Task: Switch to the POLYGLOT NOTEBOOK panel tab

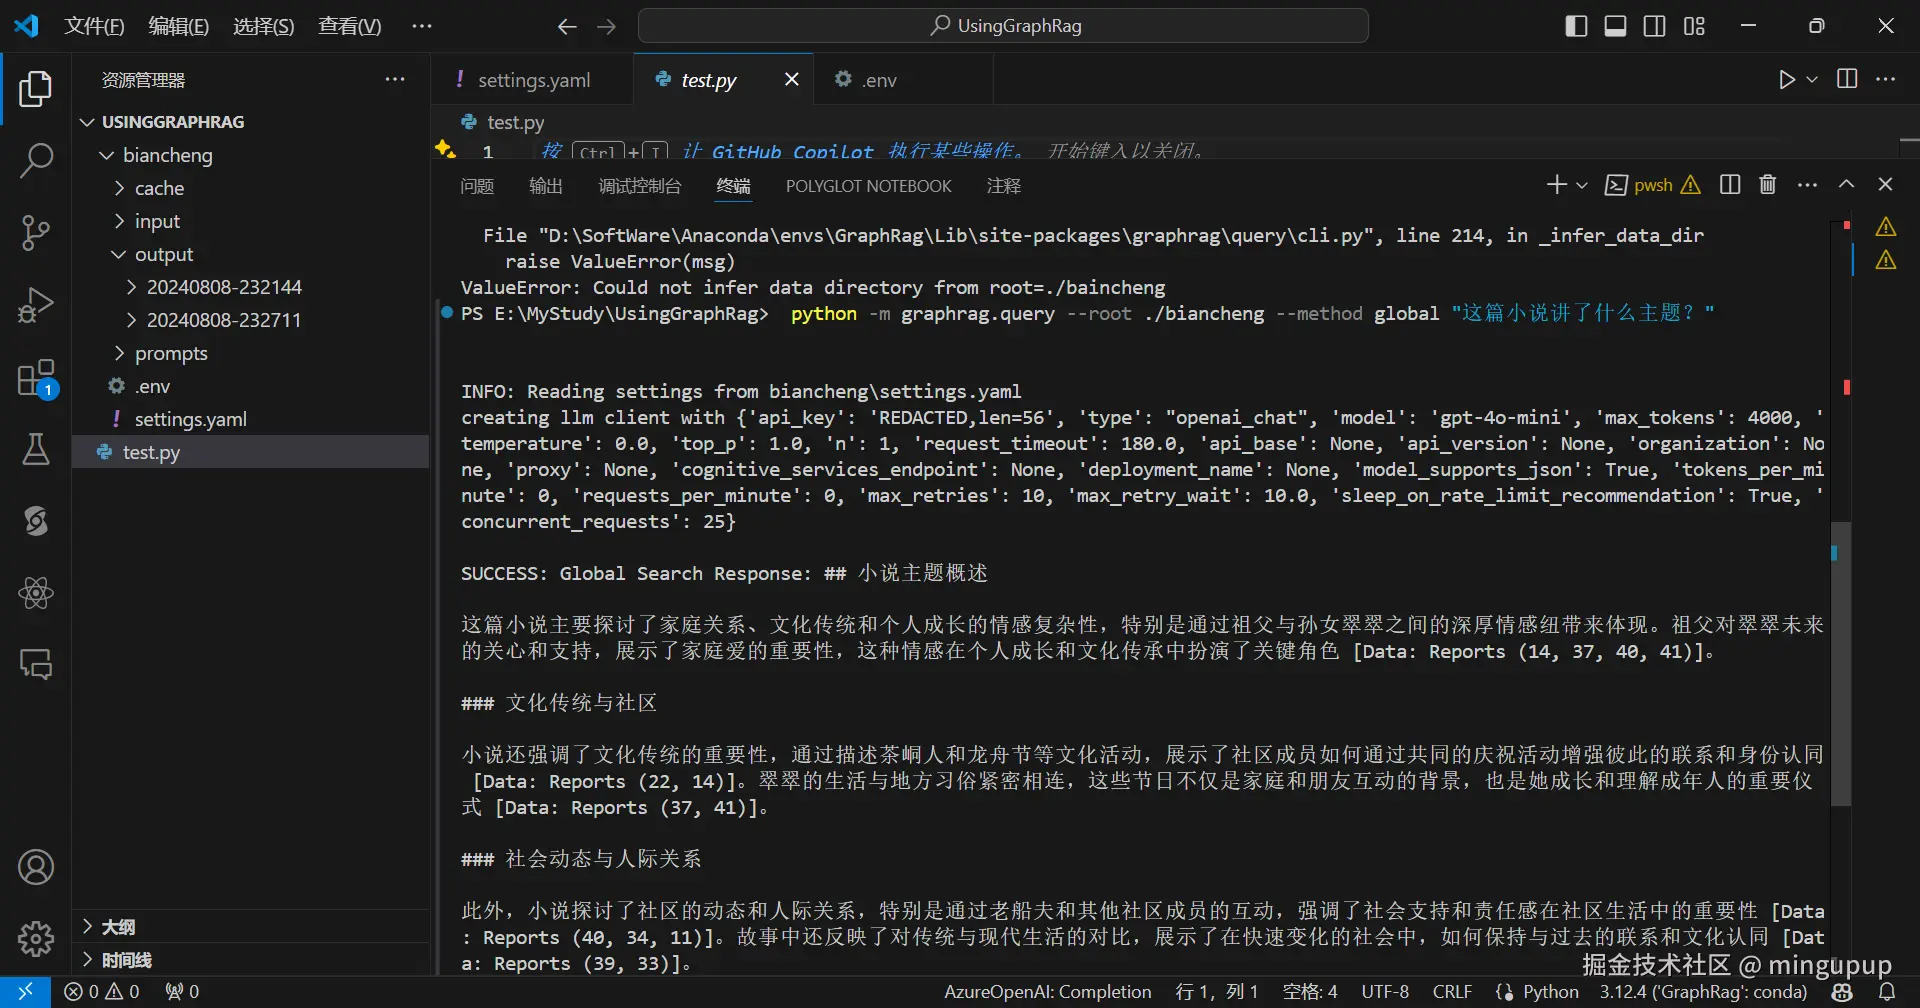Action: pos(868,186)
